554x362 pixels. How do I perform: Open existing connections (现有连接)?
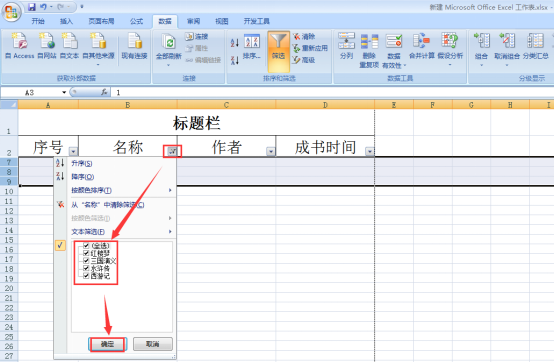pos(134,46)
